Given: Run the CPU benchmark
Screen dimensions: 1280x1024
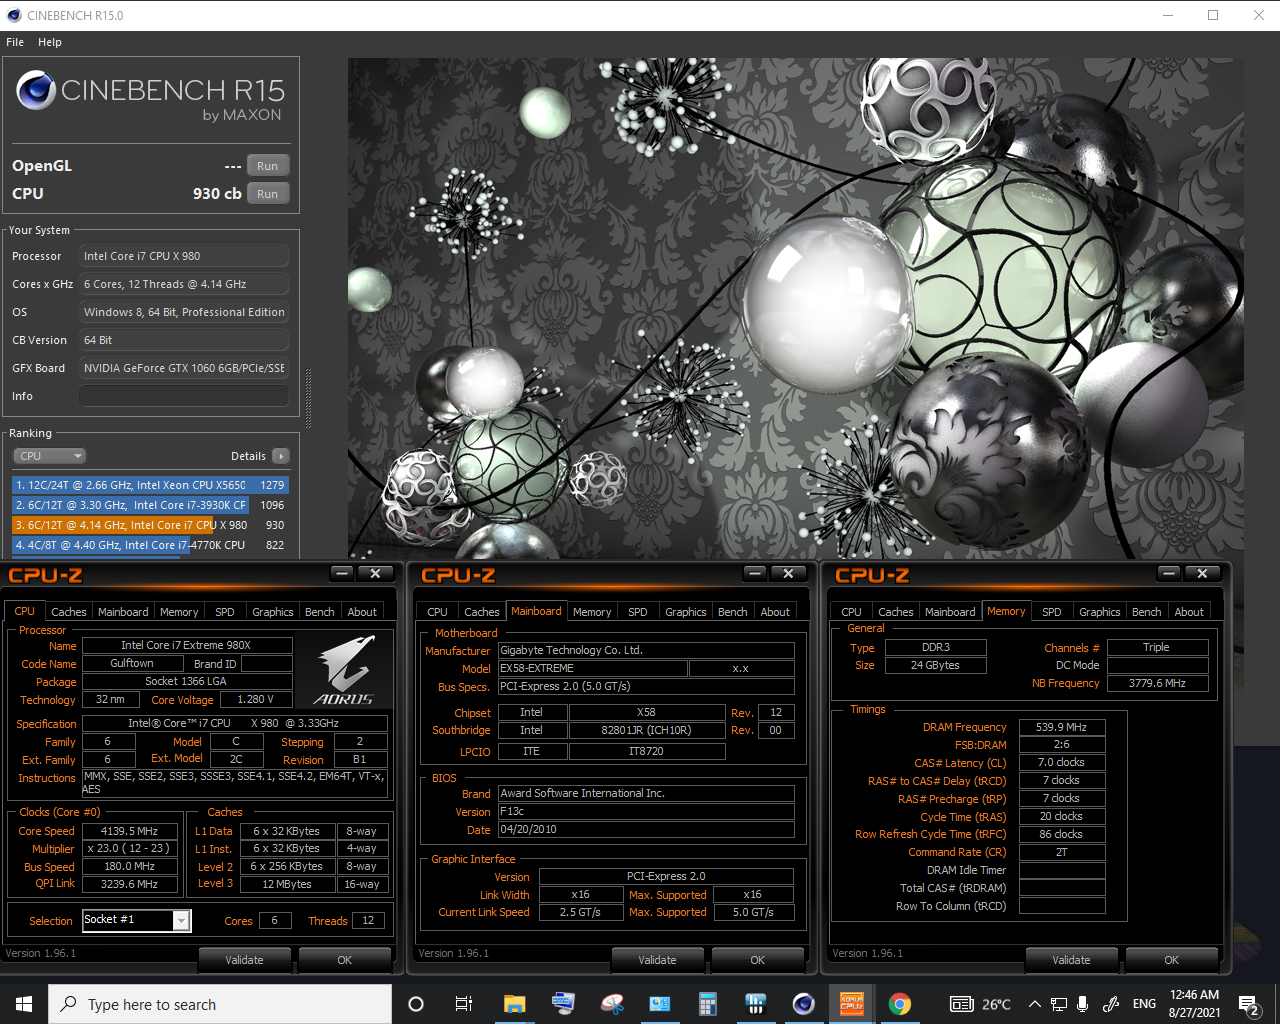Looking at the screenshot, I should (x=267, y=194).
